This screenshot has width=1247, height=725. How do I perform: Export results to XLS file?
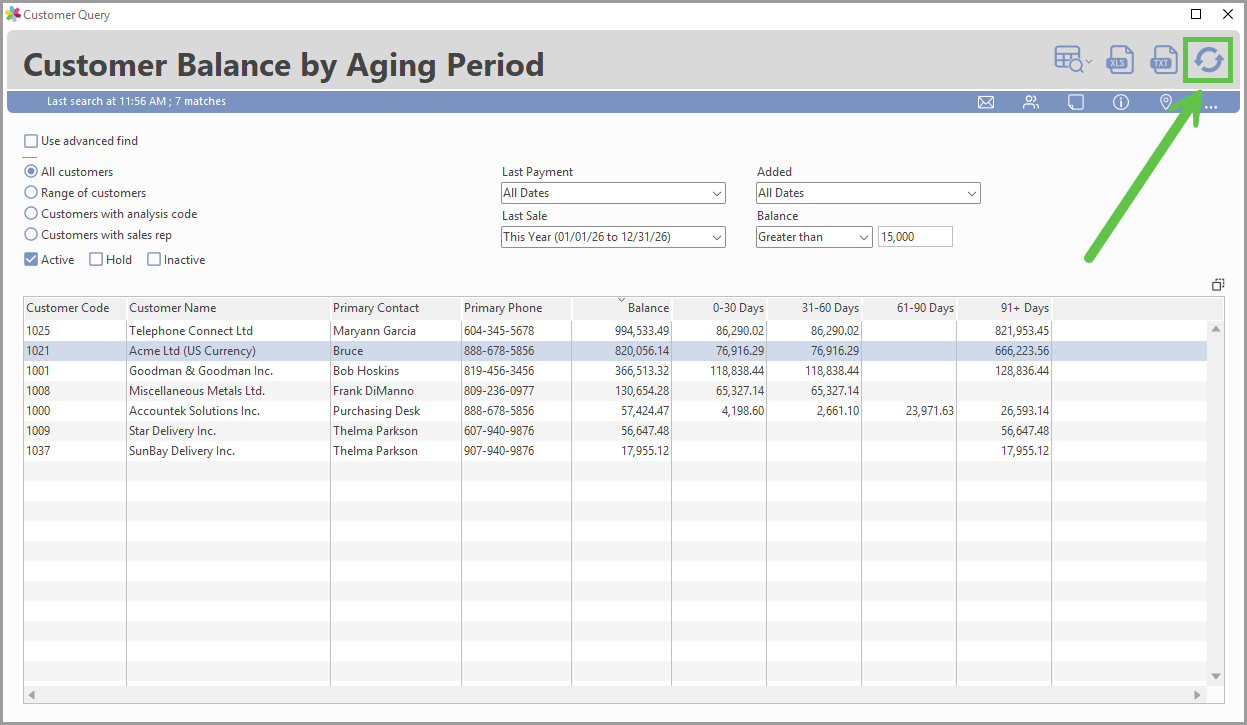[1119, 60]
